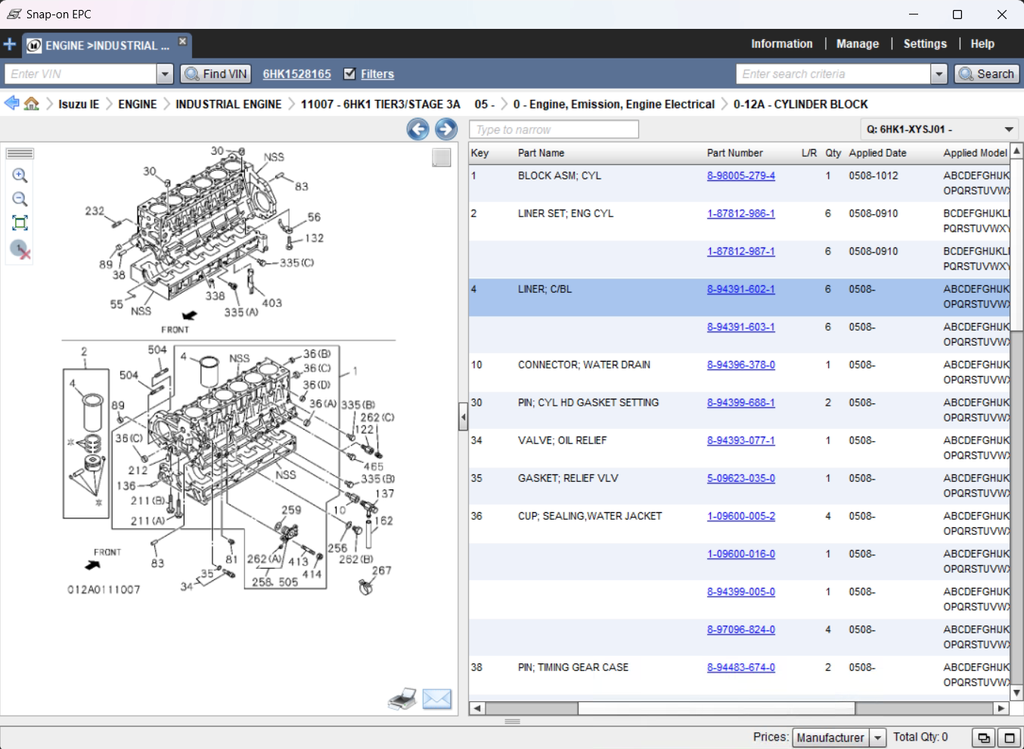Fit diagram to window

(x=20, y=223)
